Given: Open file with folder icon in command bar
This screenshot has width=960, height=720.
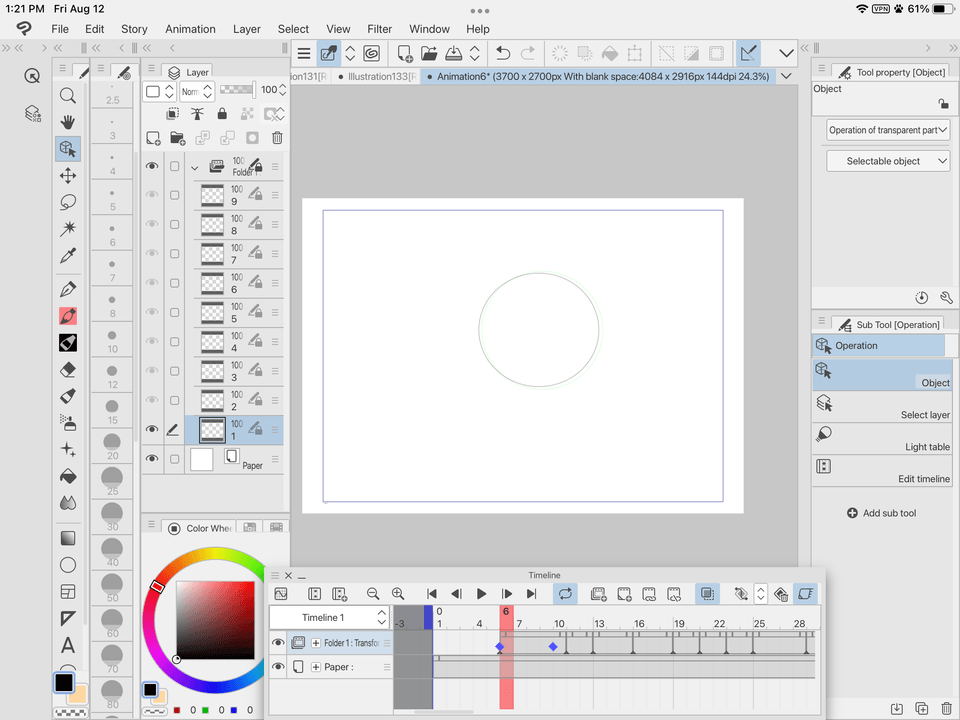Looking at the screenshot, I should [429, 53].
